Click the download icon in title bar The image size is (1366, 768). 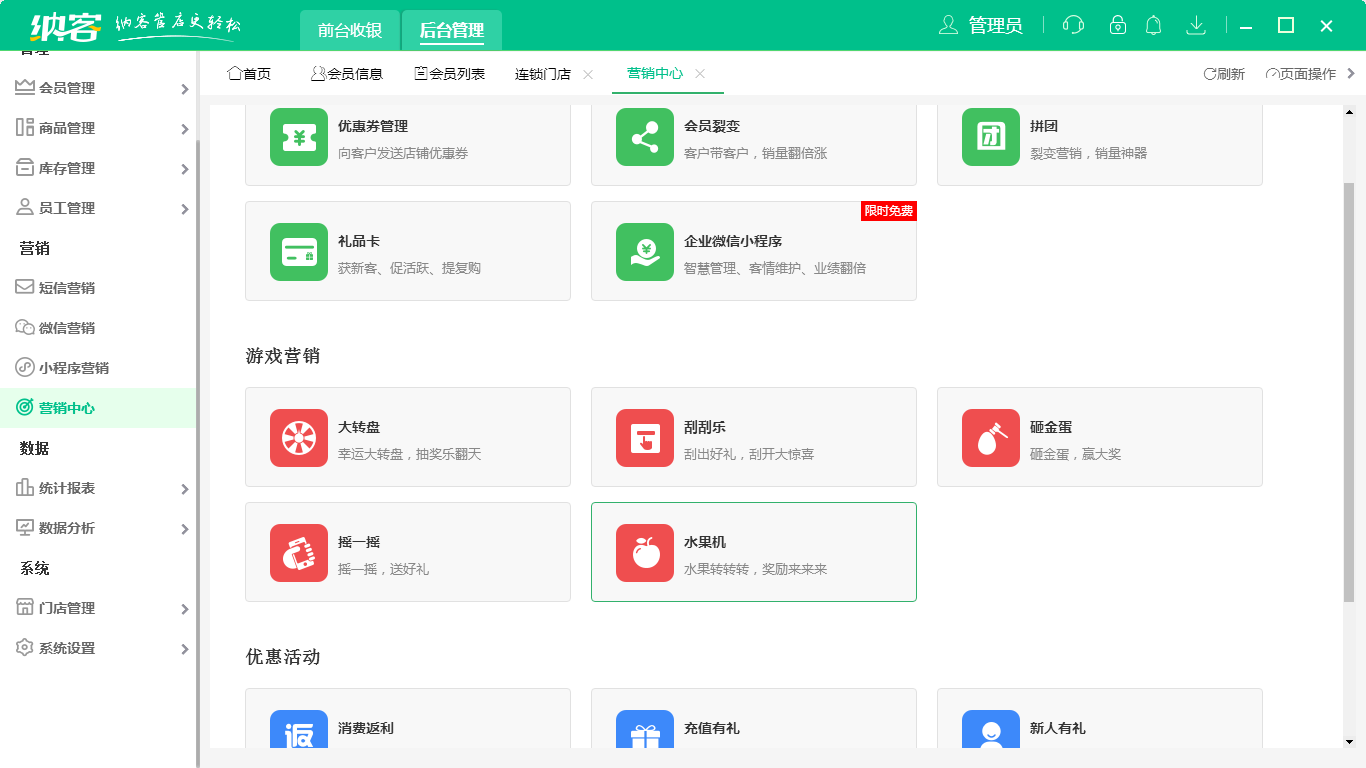1195,26
